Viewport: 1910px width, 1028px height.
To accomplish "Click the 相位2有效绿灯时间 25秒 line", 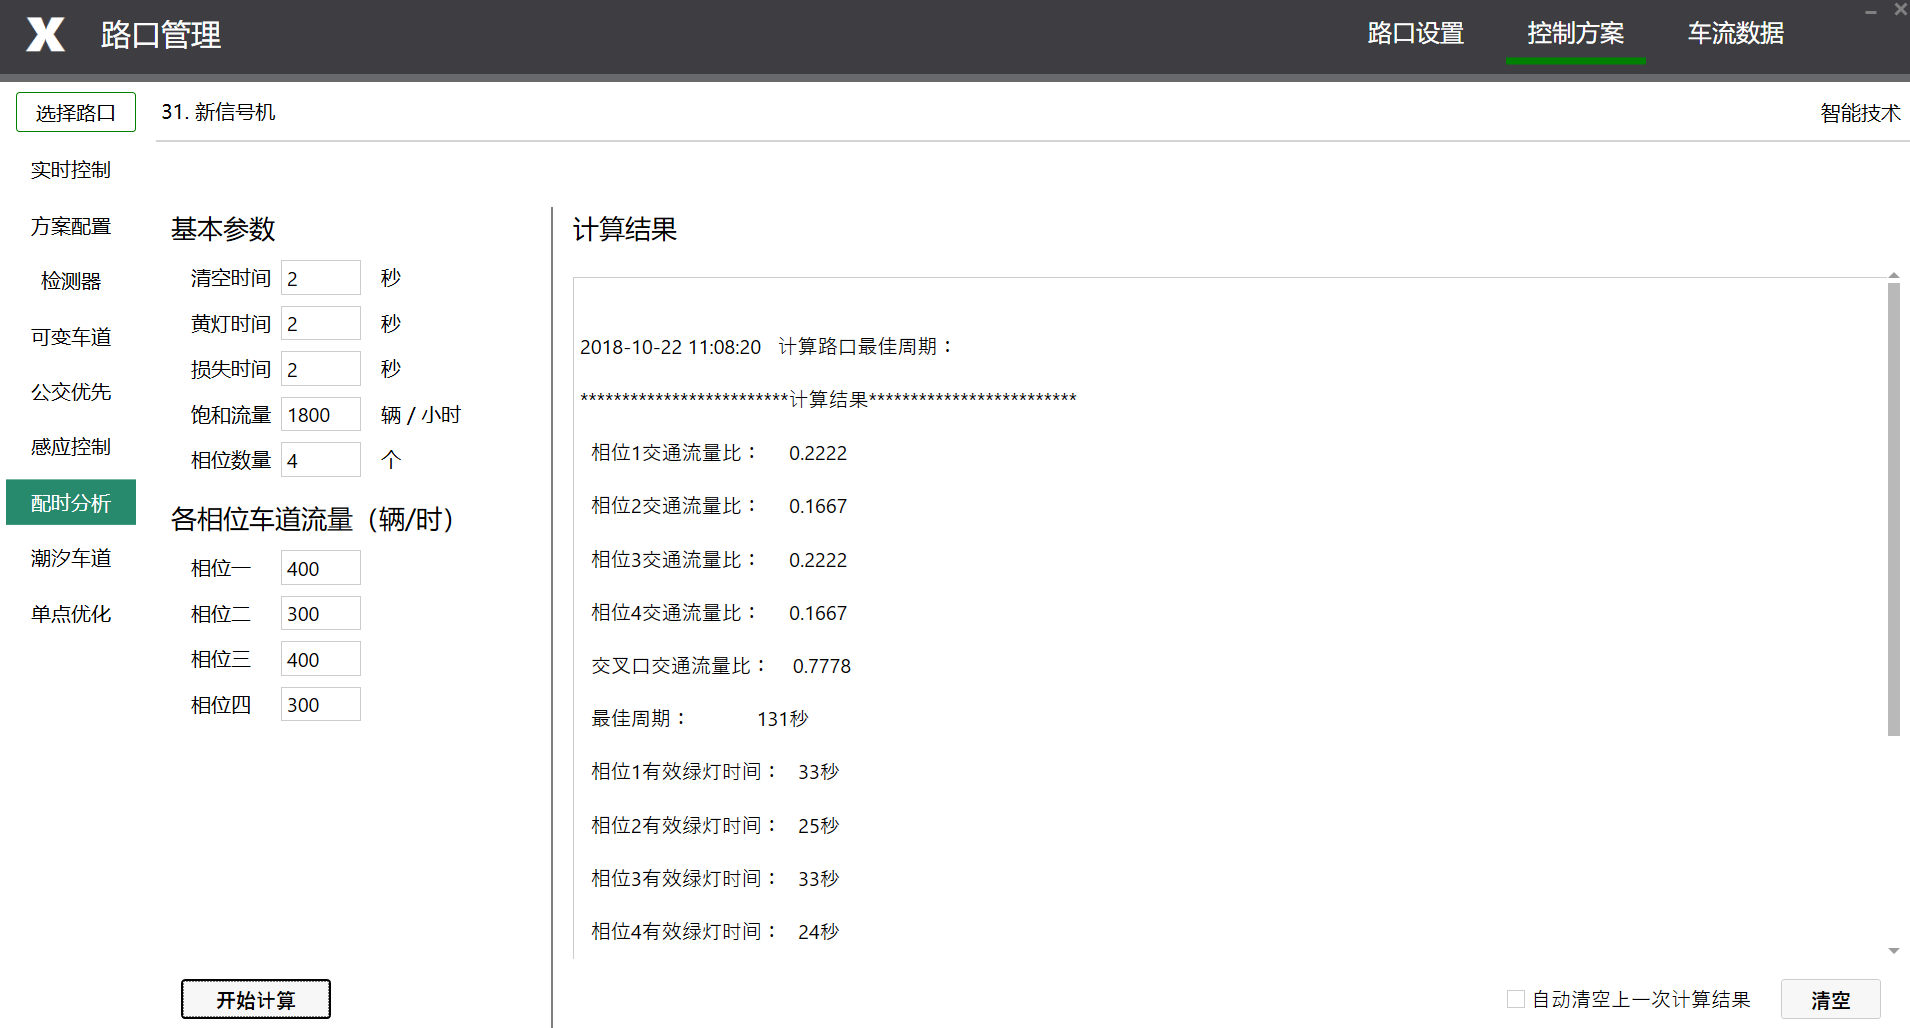I will (x=715, y=826).
